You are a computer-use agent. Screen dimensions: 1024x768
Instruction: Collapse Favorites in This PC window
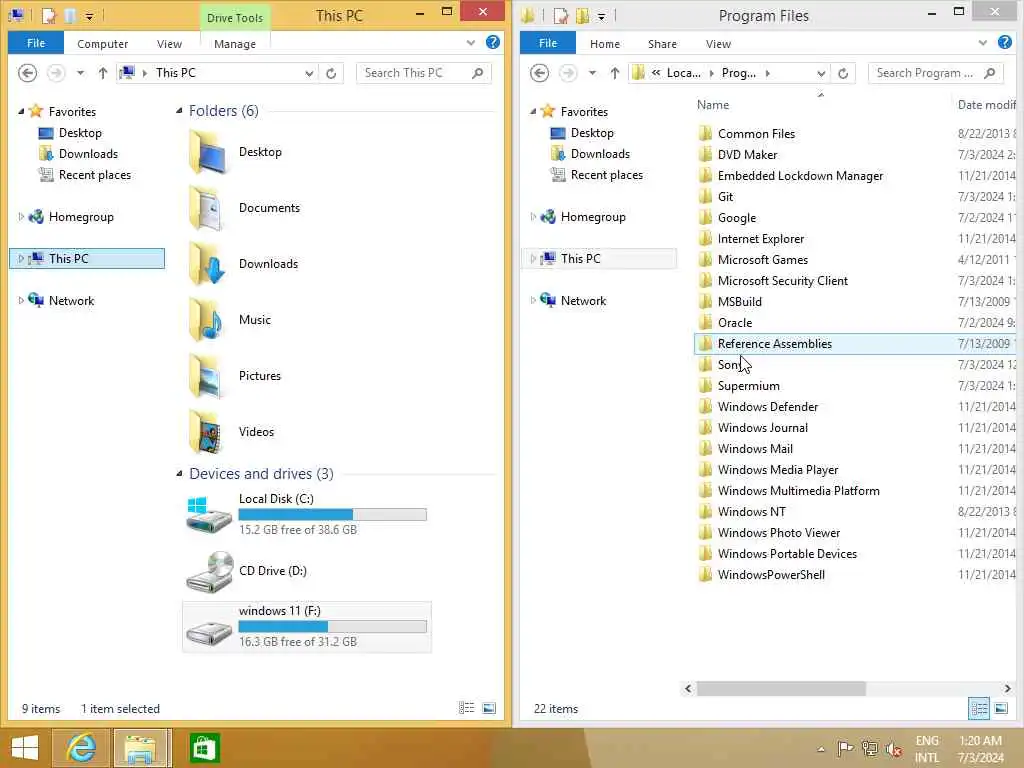tap(21, 112)
